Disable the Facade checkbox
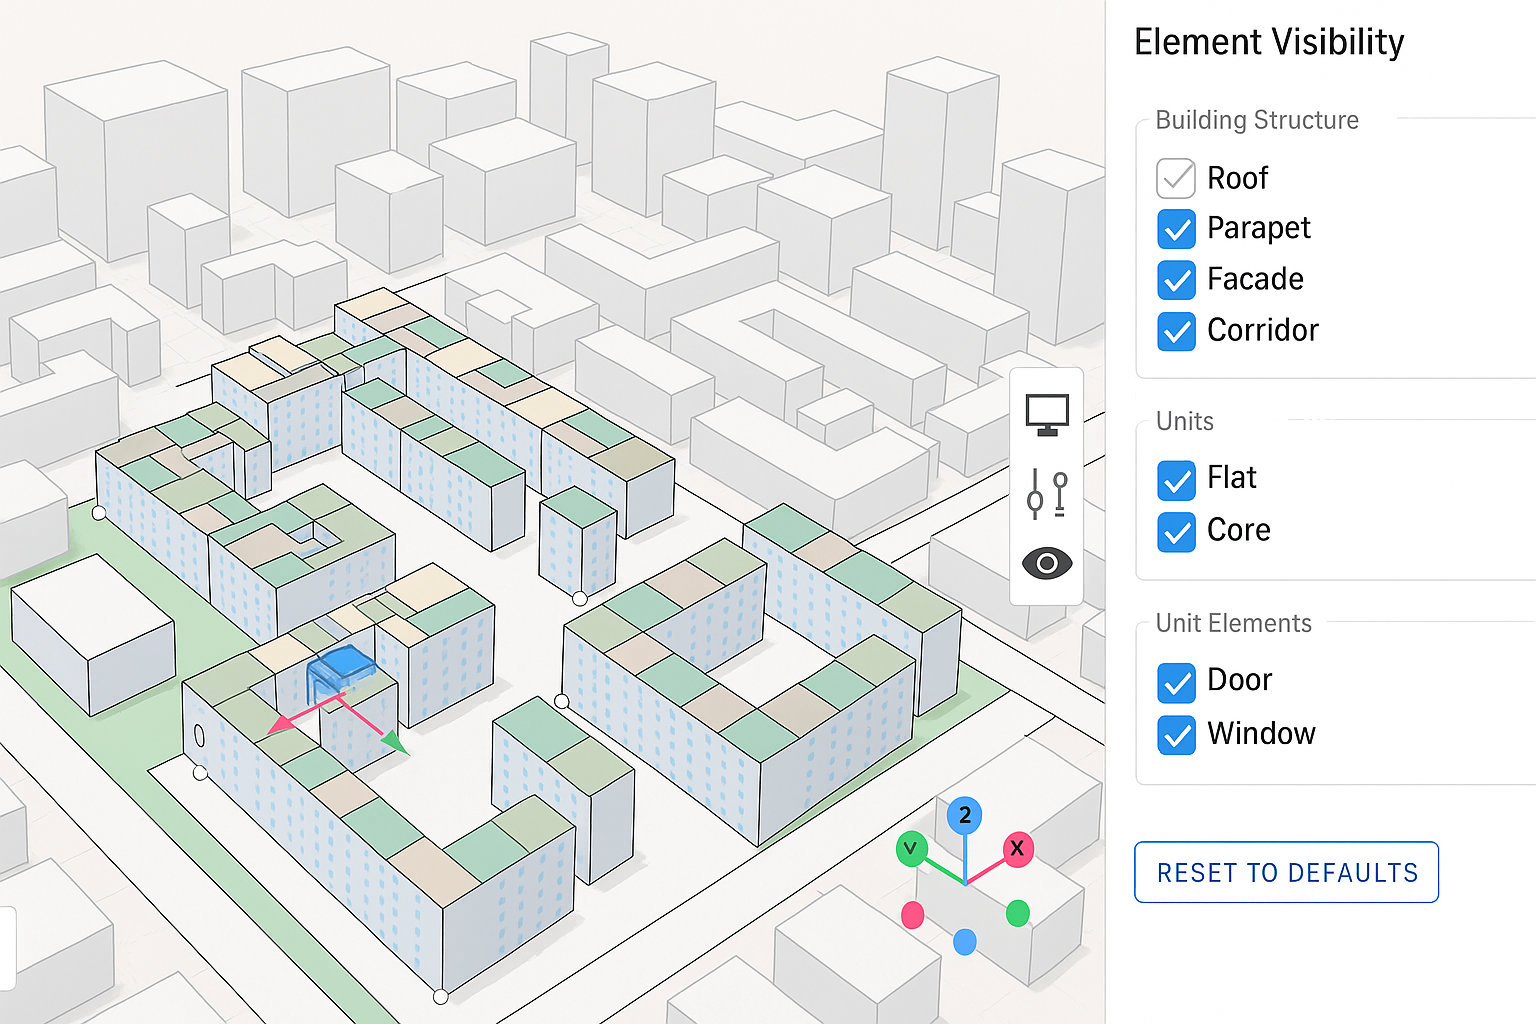This screenshot has height=1024, width=1536. pos(1176,280)
